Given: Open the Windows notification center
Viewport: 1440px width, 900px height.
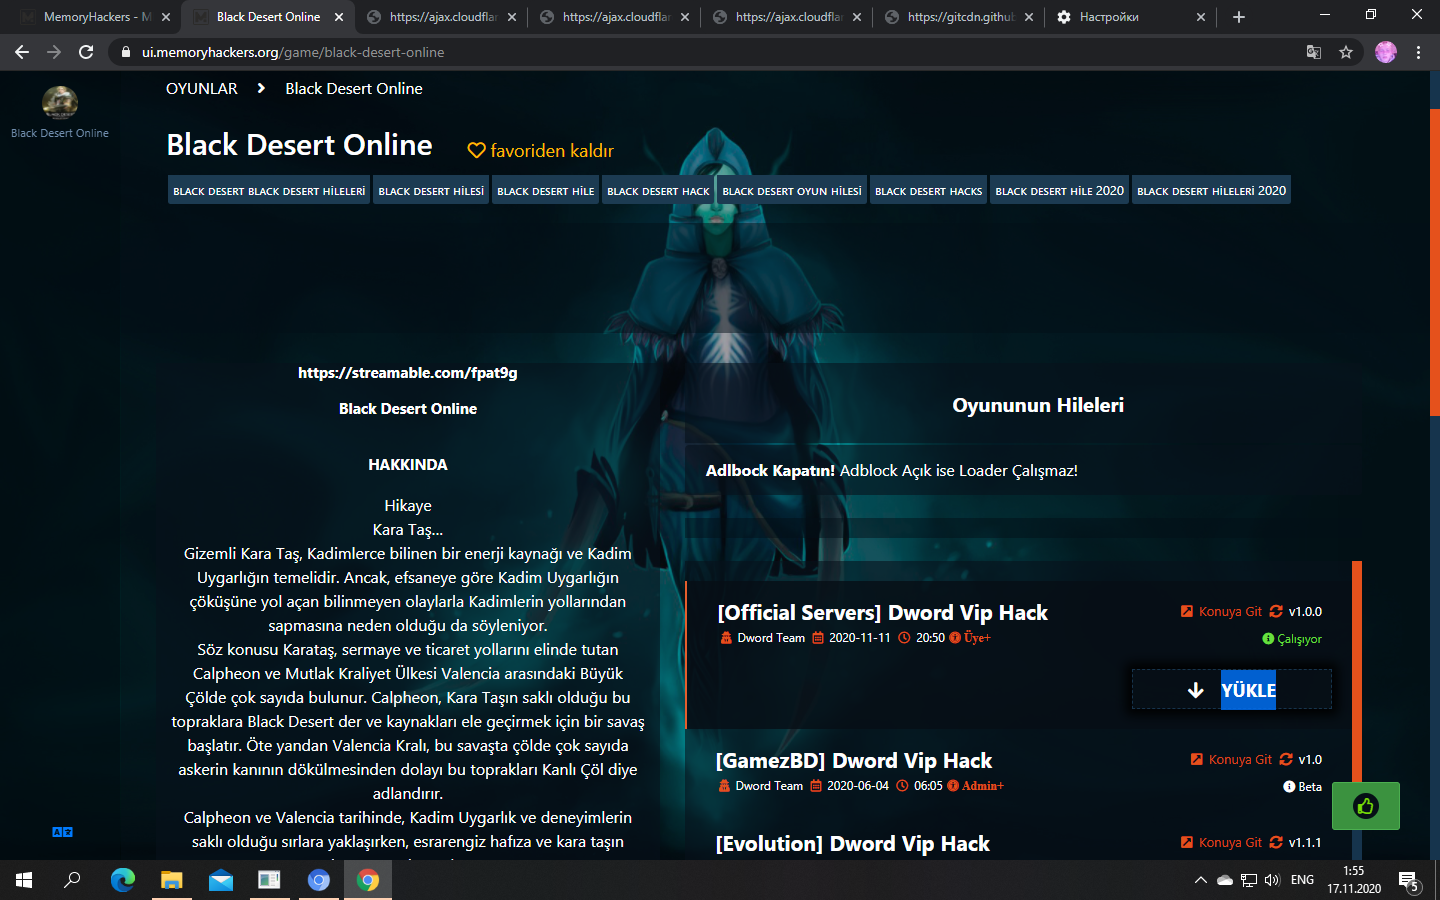Looking at the screenshot, I should (x=1409, y=881).
